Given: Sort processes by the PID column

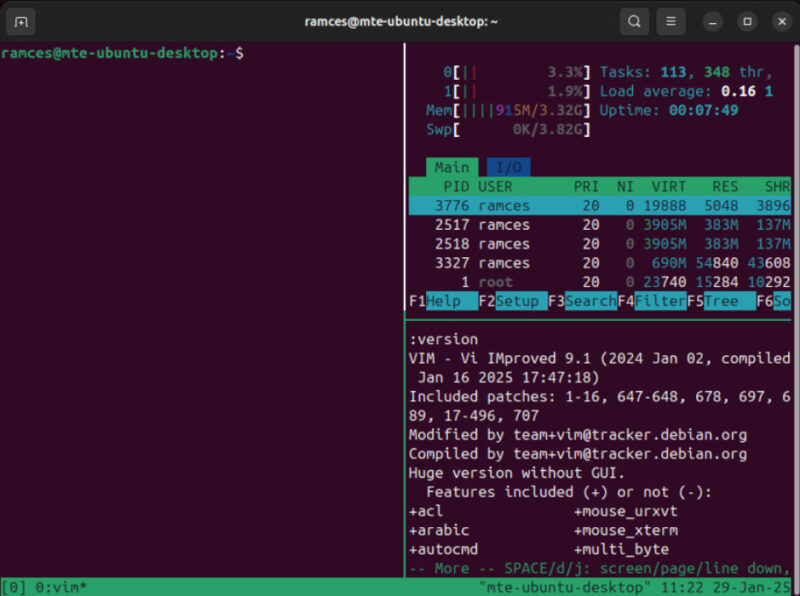Looking at the screenshot, I should [456, 186].
